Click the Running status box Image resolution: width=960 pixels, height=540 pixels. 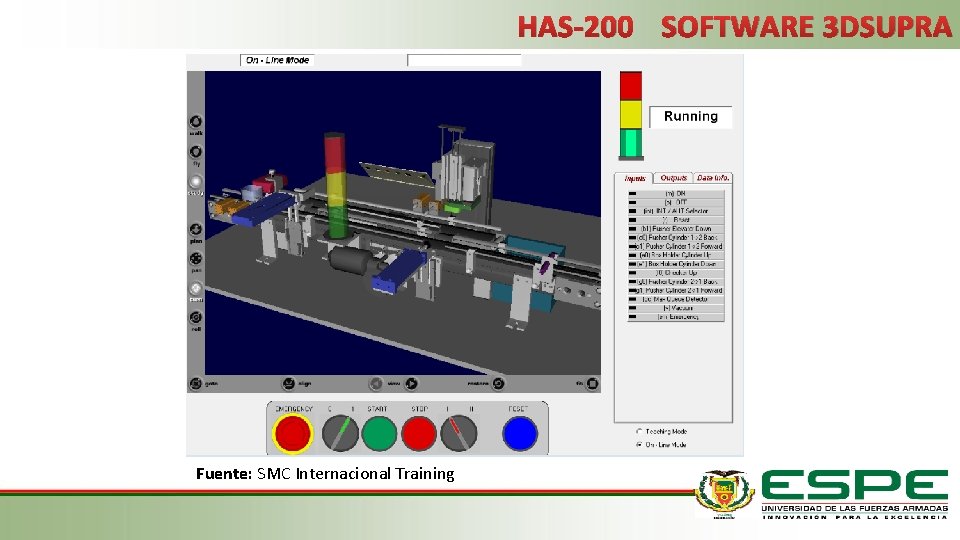point(691,116)
